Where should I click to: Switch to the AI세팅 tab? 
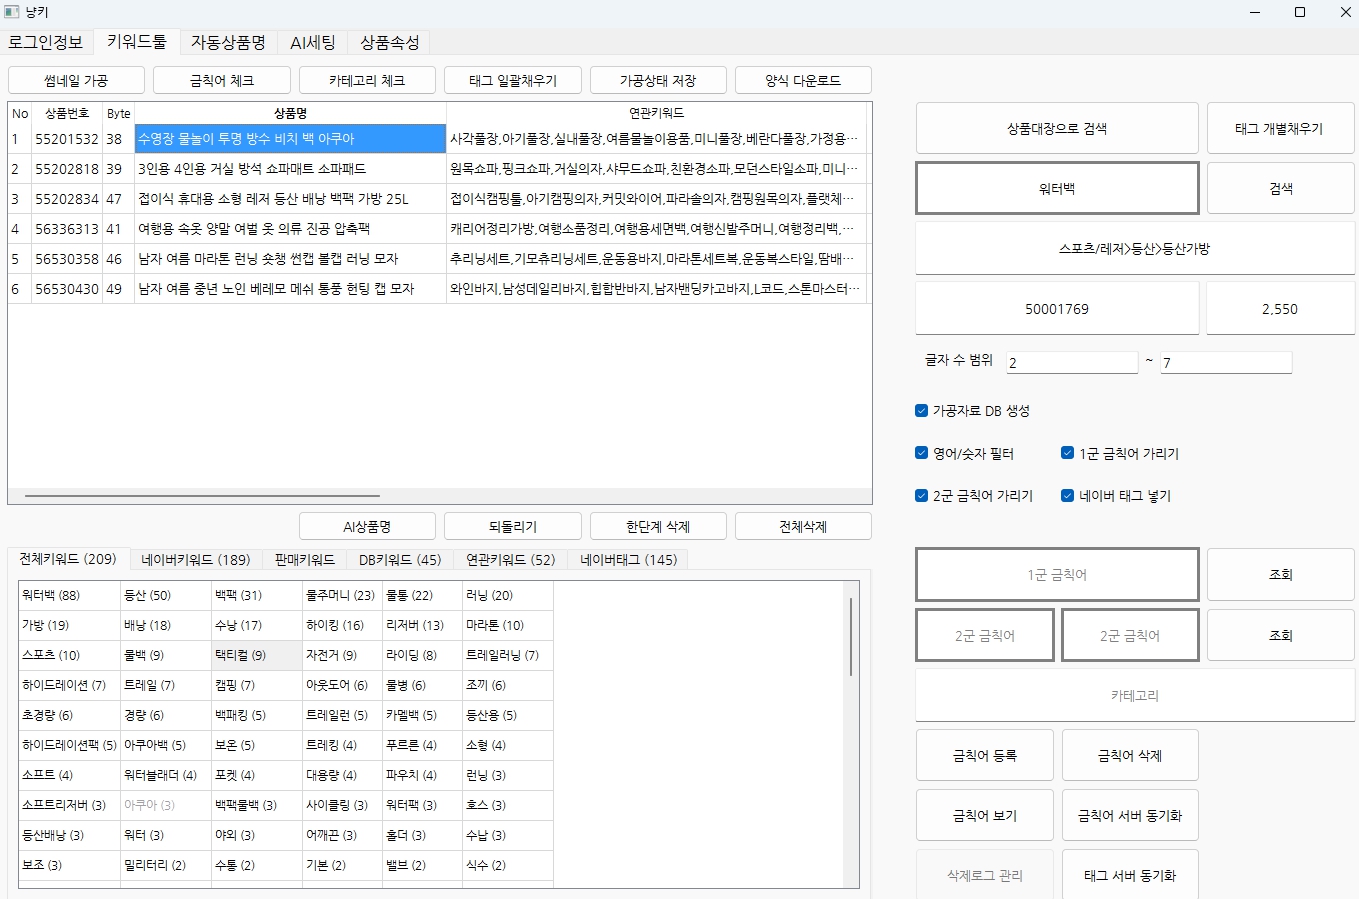(314, 42)
